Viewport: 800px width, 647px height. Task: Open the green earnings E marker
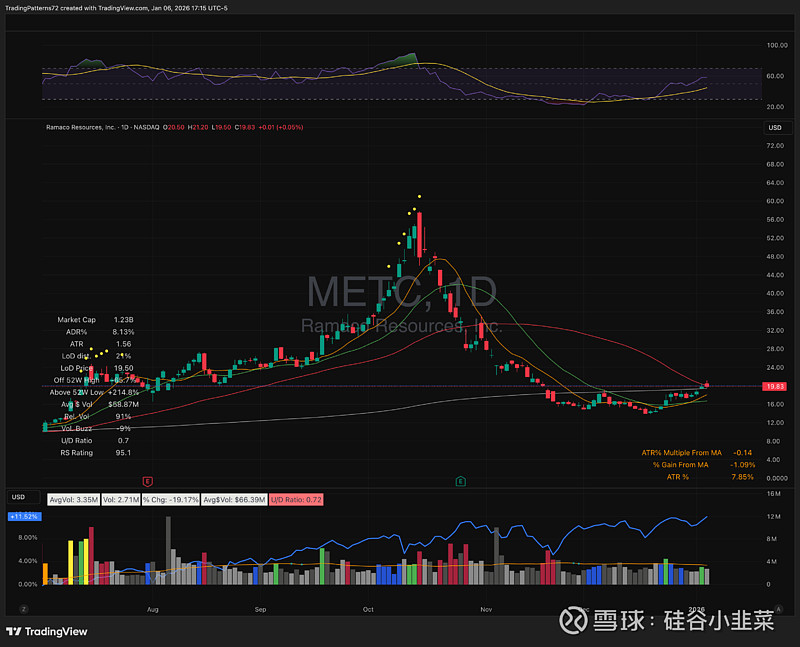[460, 481]
